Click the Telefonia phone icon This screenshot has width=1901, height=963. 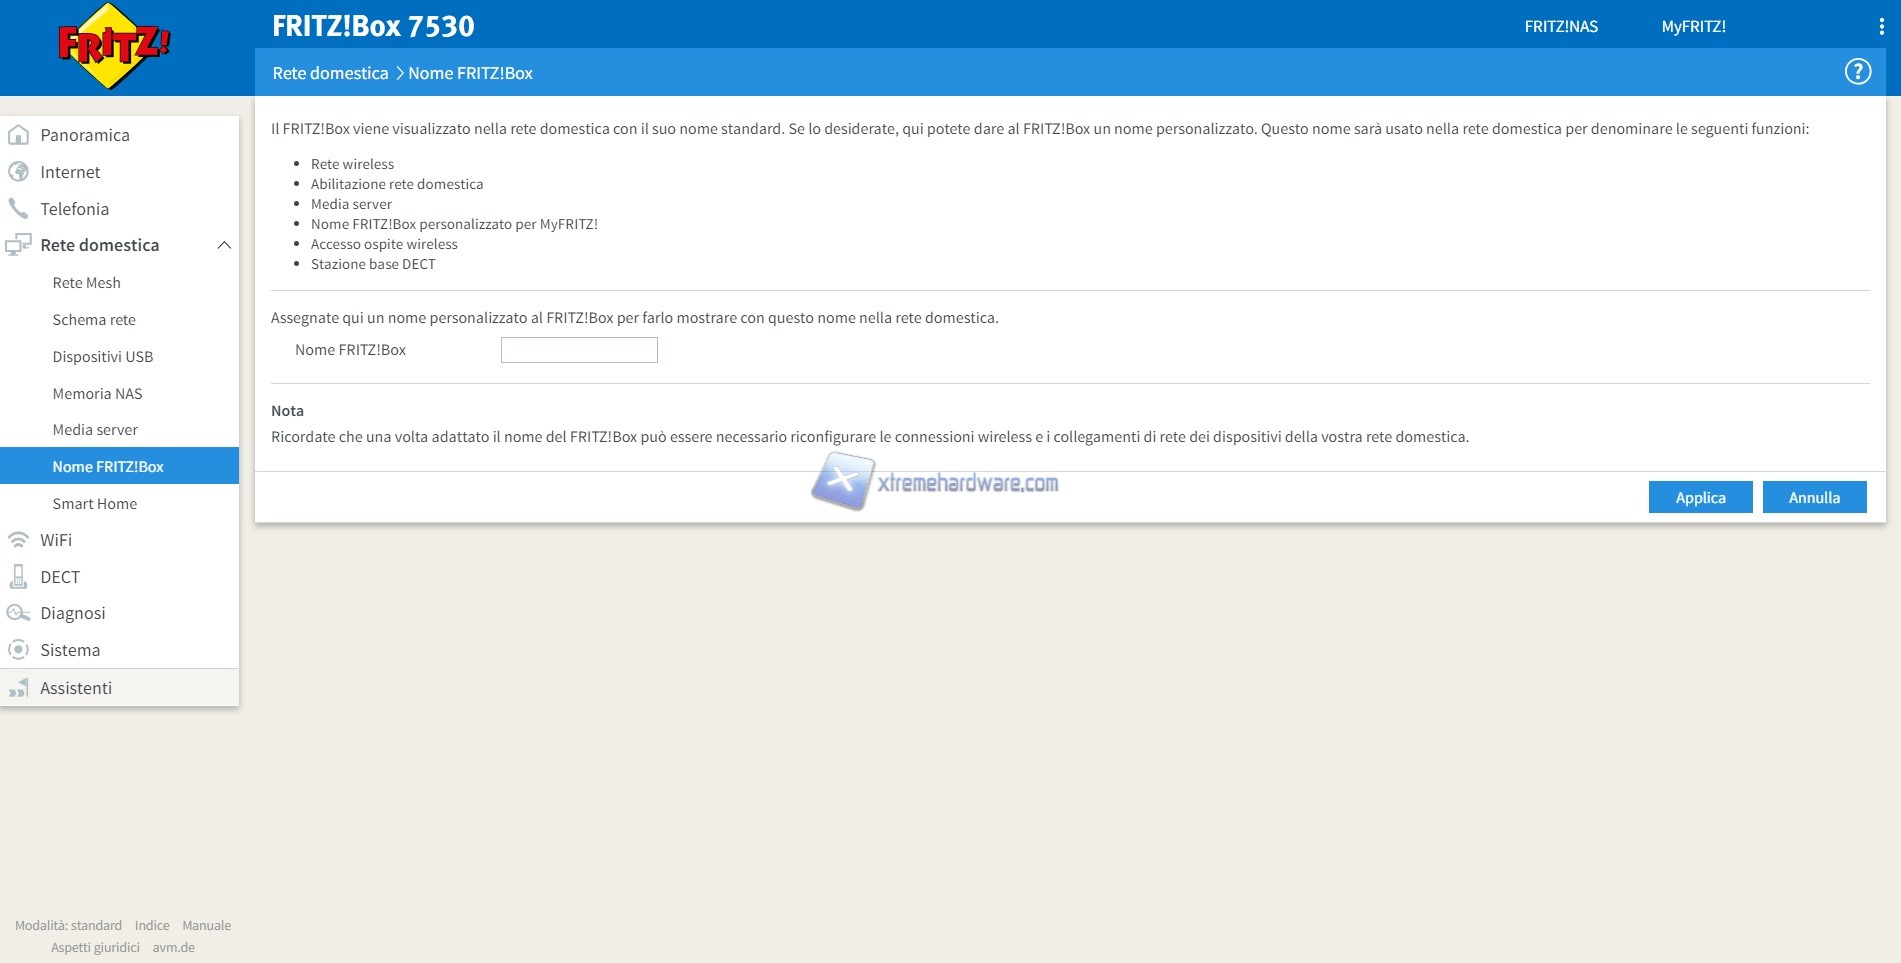pyautogui.click(x=18, y=209)
